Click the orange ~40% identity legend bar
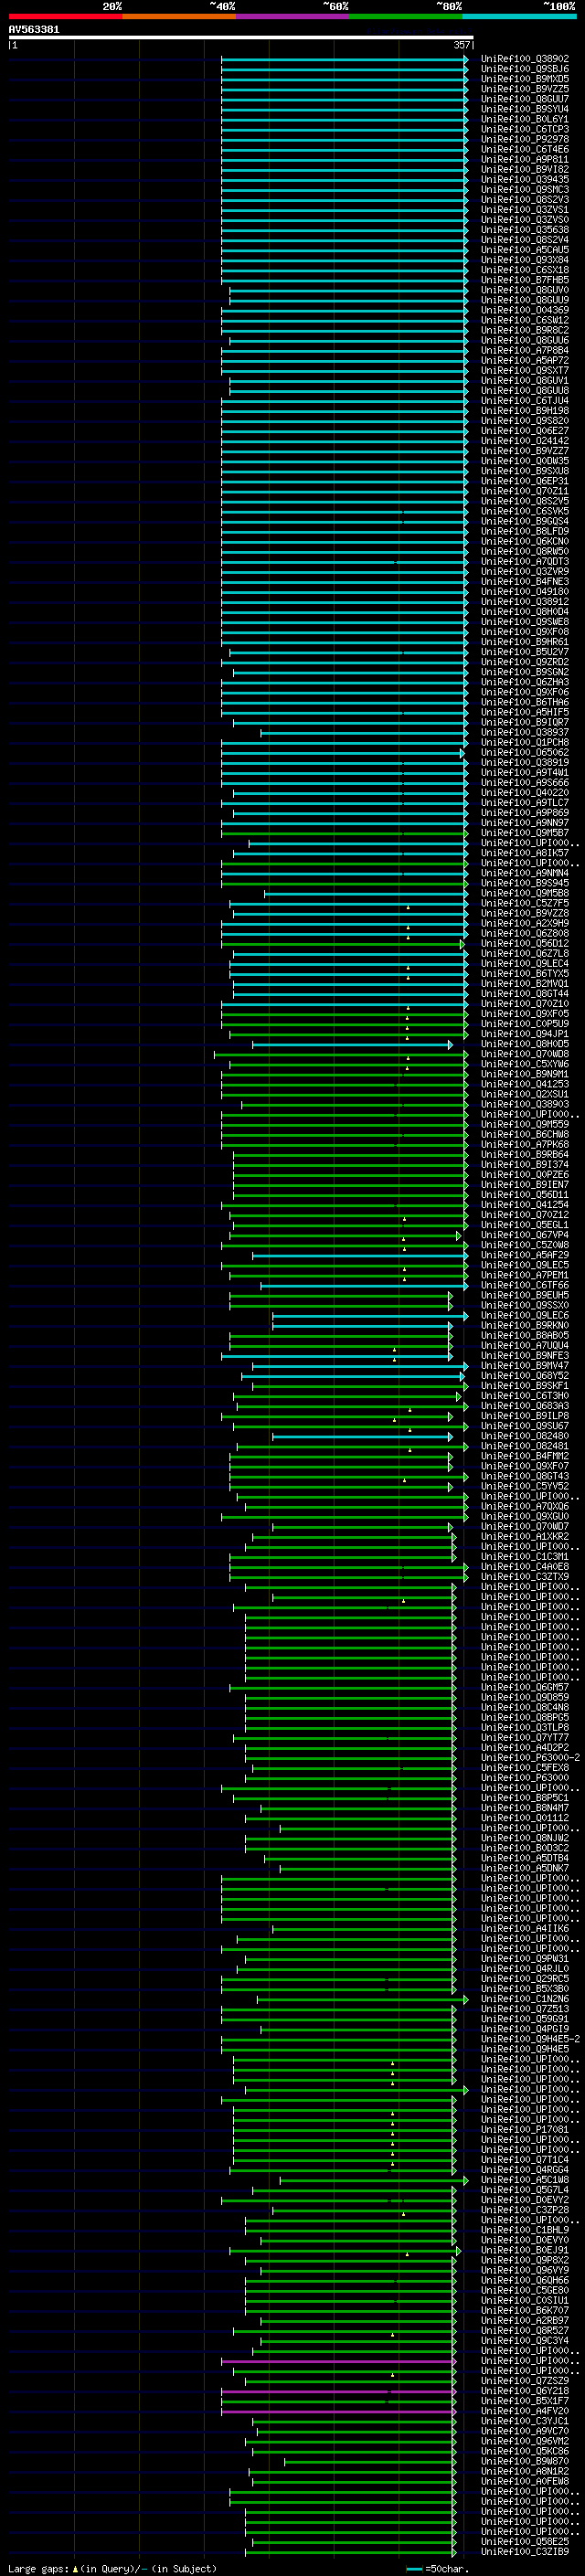585x2576 pixels. (179, 16)
